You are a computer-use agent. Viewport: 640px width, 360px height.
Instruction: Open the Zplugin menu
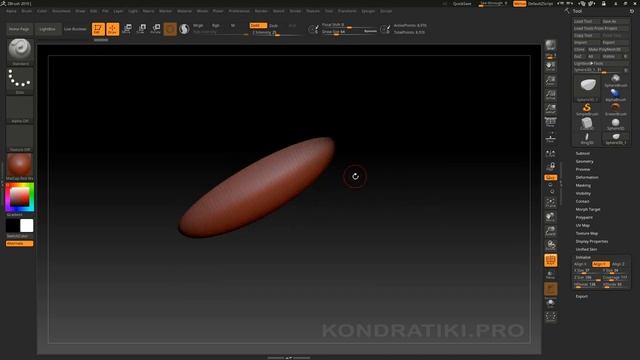coord(368,11)
